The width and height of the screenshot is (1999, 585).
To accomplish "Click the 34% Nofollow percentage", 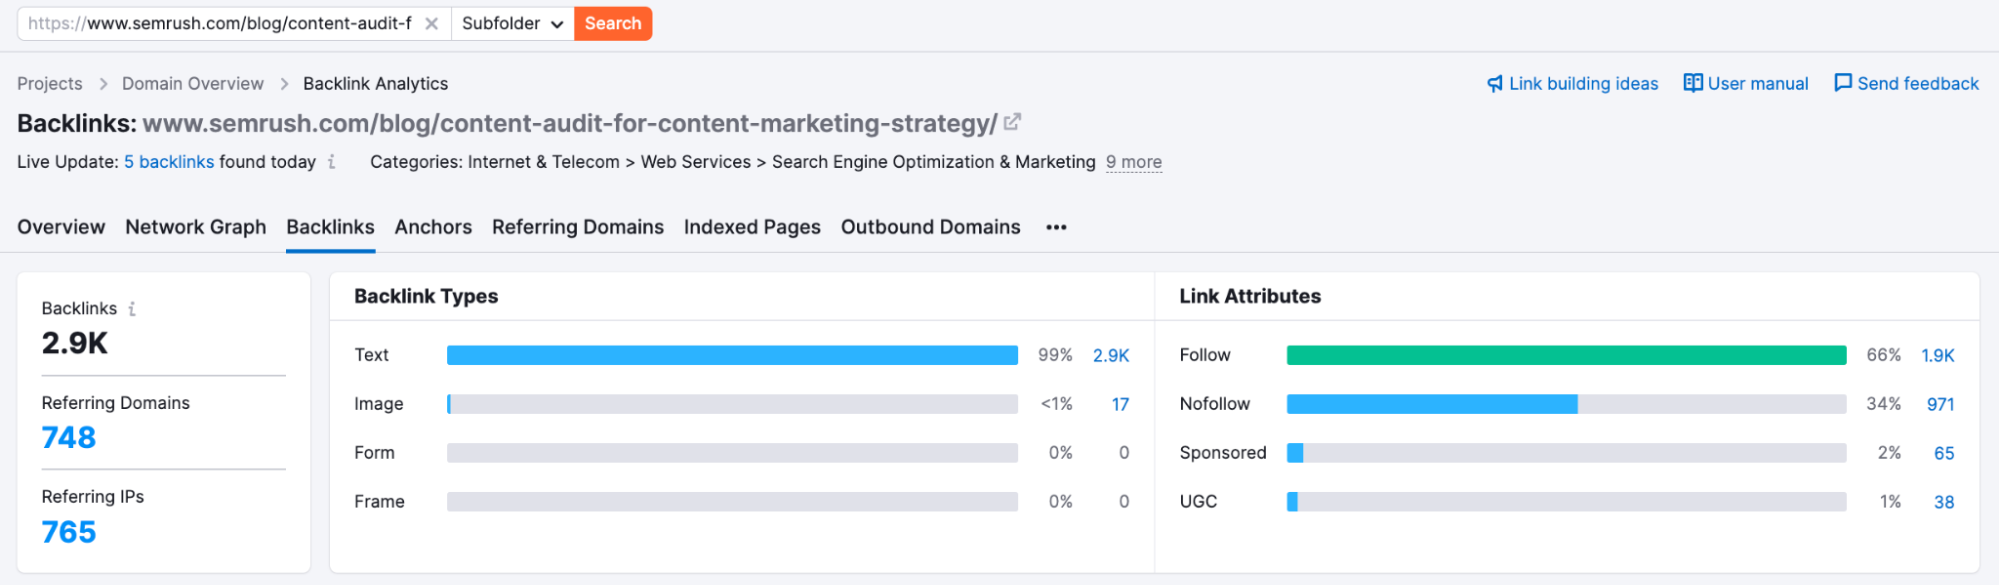I will 1884,404.
